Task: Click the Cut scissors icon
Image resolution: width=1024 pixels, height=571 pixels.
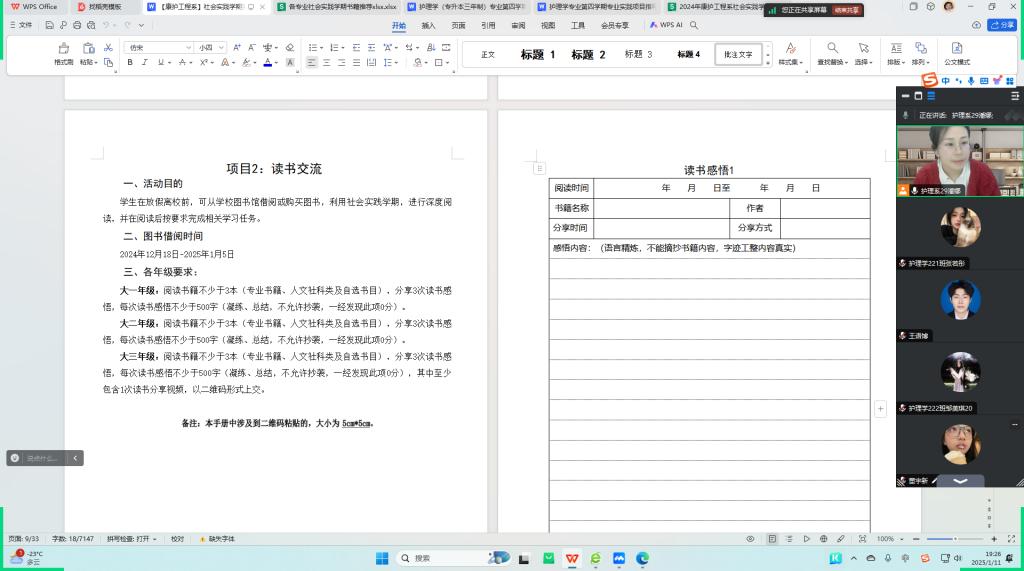Action: click(108, 47)
